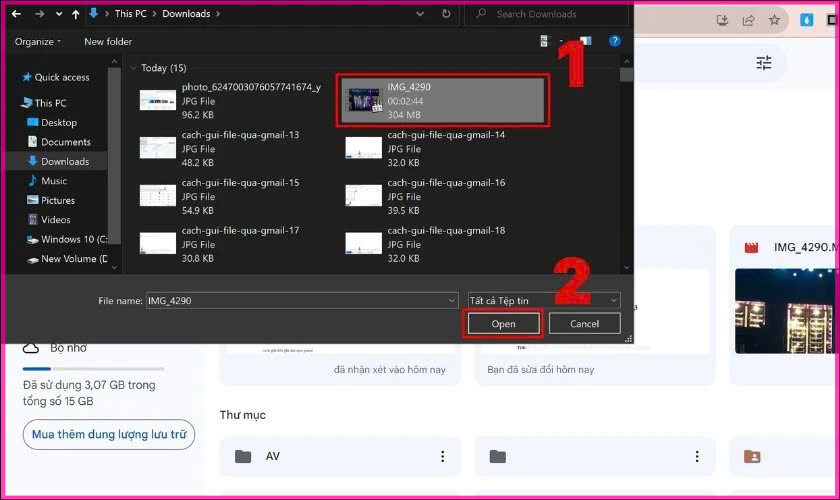Select cach-gui-file-qua-gmail-18 file
Screen dimensions: 840x500
tap(425, 244)
